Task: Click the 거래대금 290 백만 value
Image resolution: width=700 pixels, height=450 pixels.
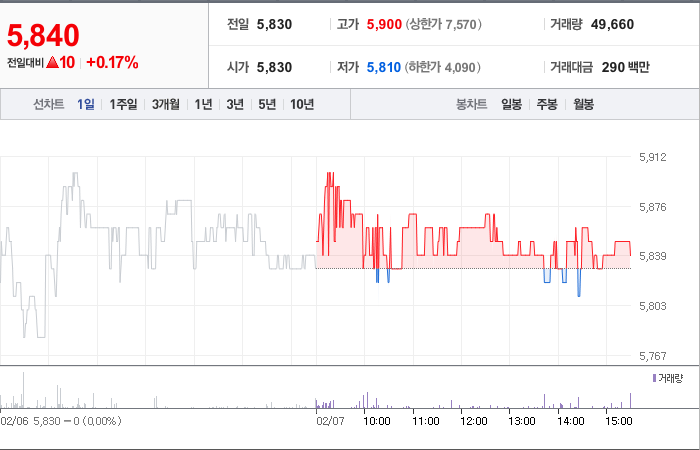Action: coord(625,67)
